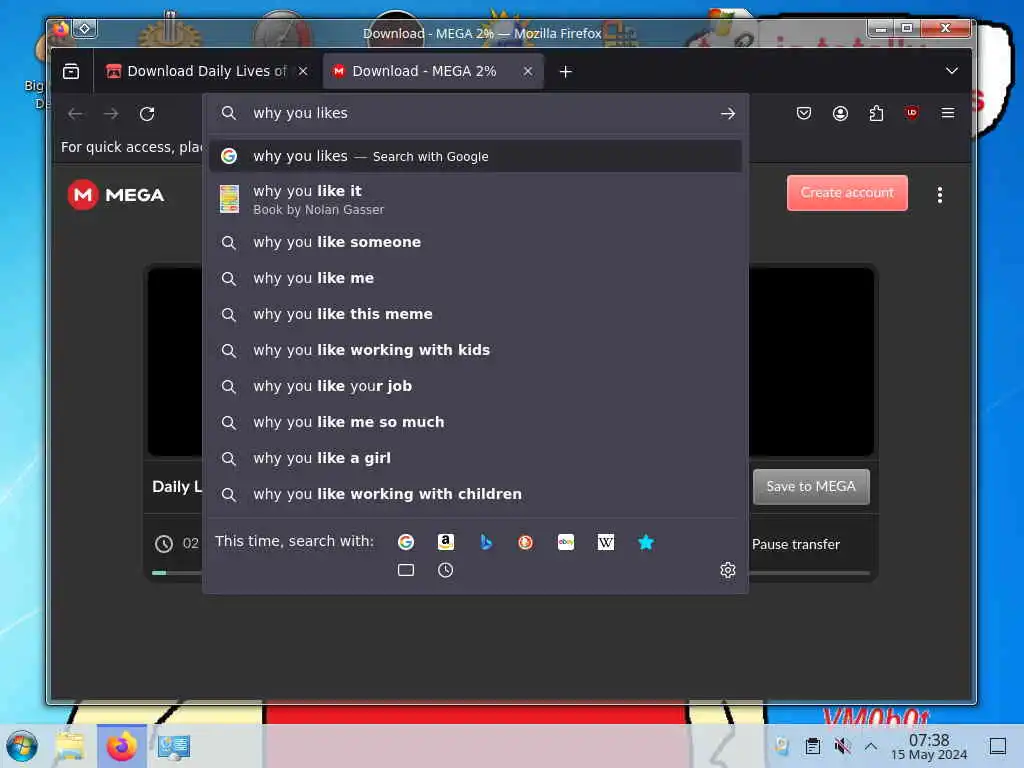1024x768 pixels.
Task: Open search settings gear icon
Action: pyautogui.click(x=728, y=570)
